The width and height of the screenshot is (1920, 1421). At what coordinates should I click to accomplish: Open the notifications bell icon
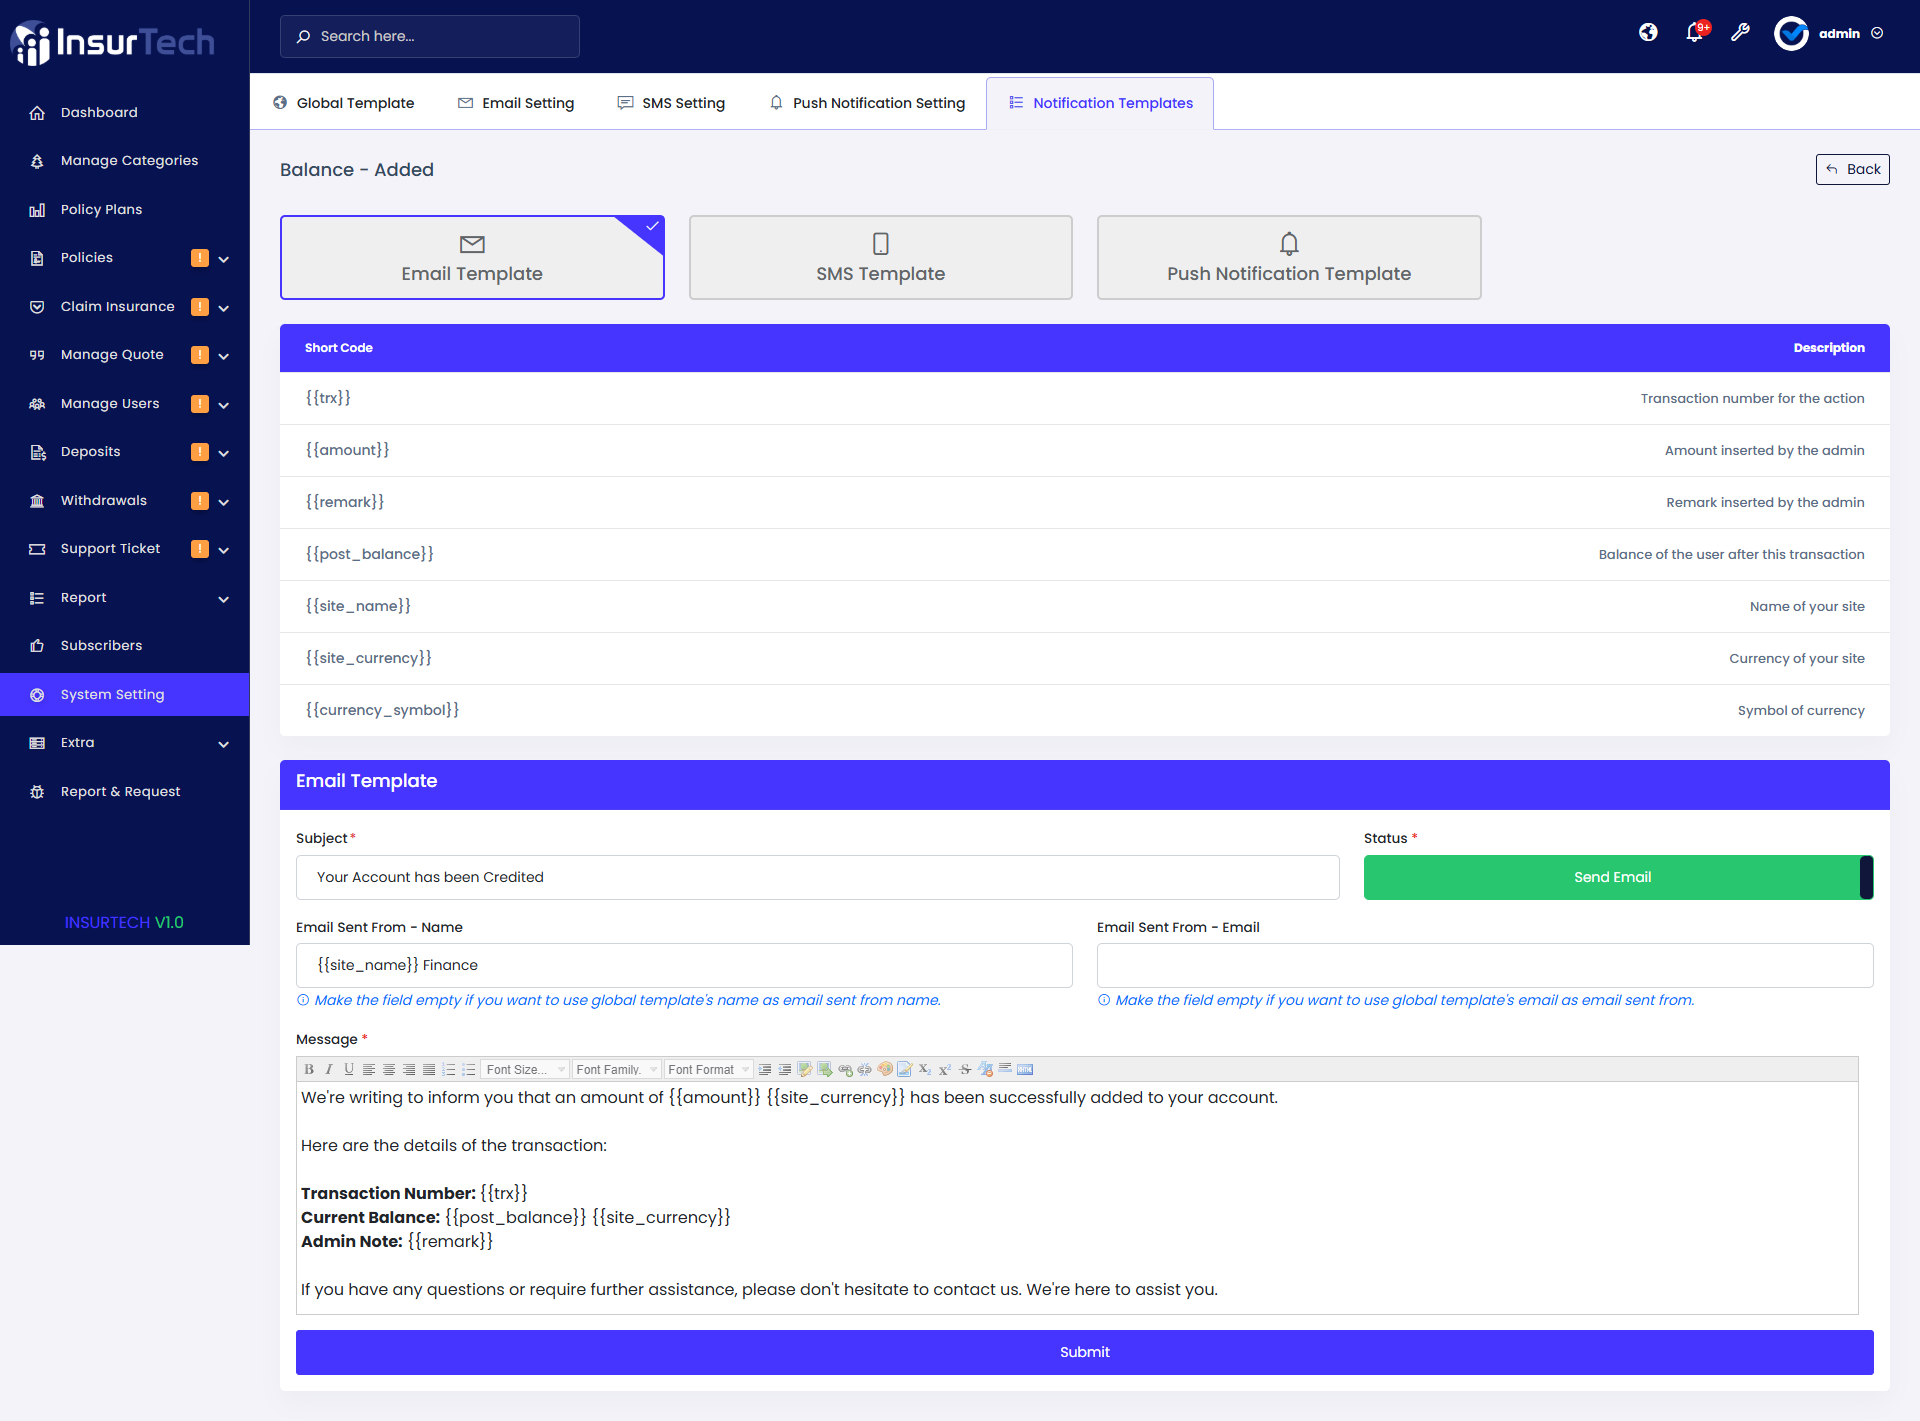click(x=1694, y=33)
